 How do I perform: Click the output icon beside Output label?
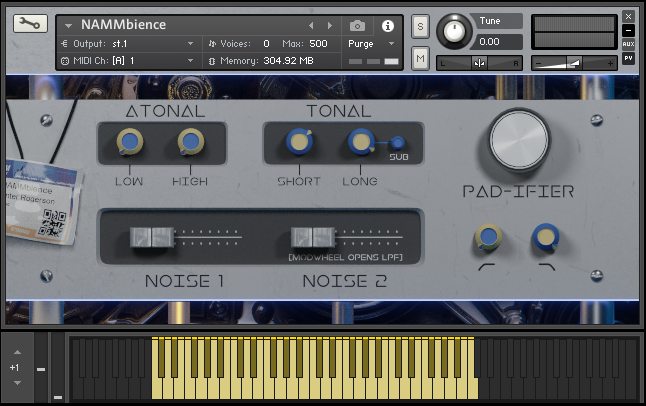[64, 43]
